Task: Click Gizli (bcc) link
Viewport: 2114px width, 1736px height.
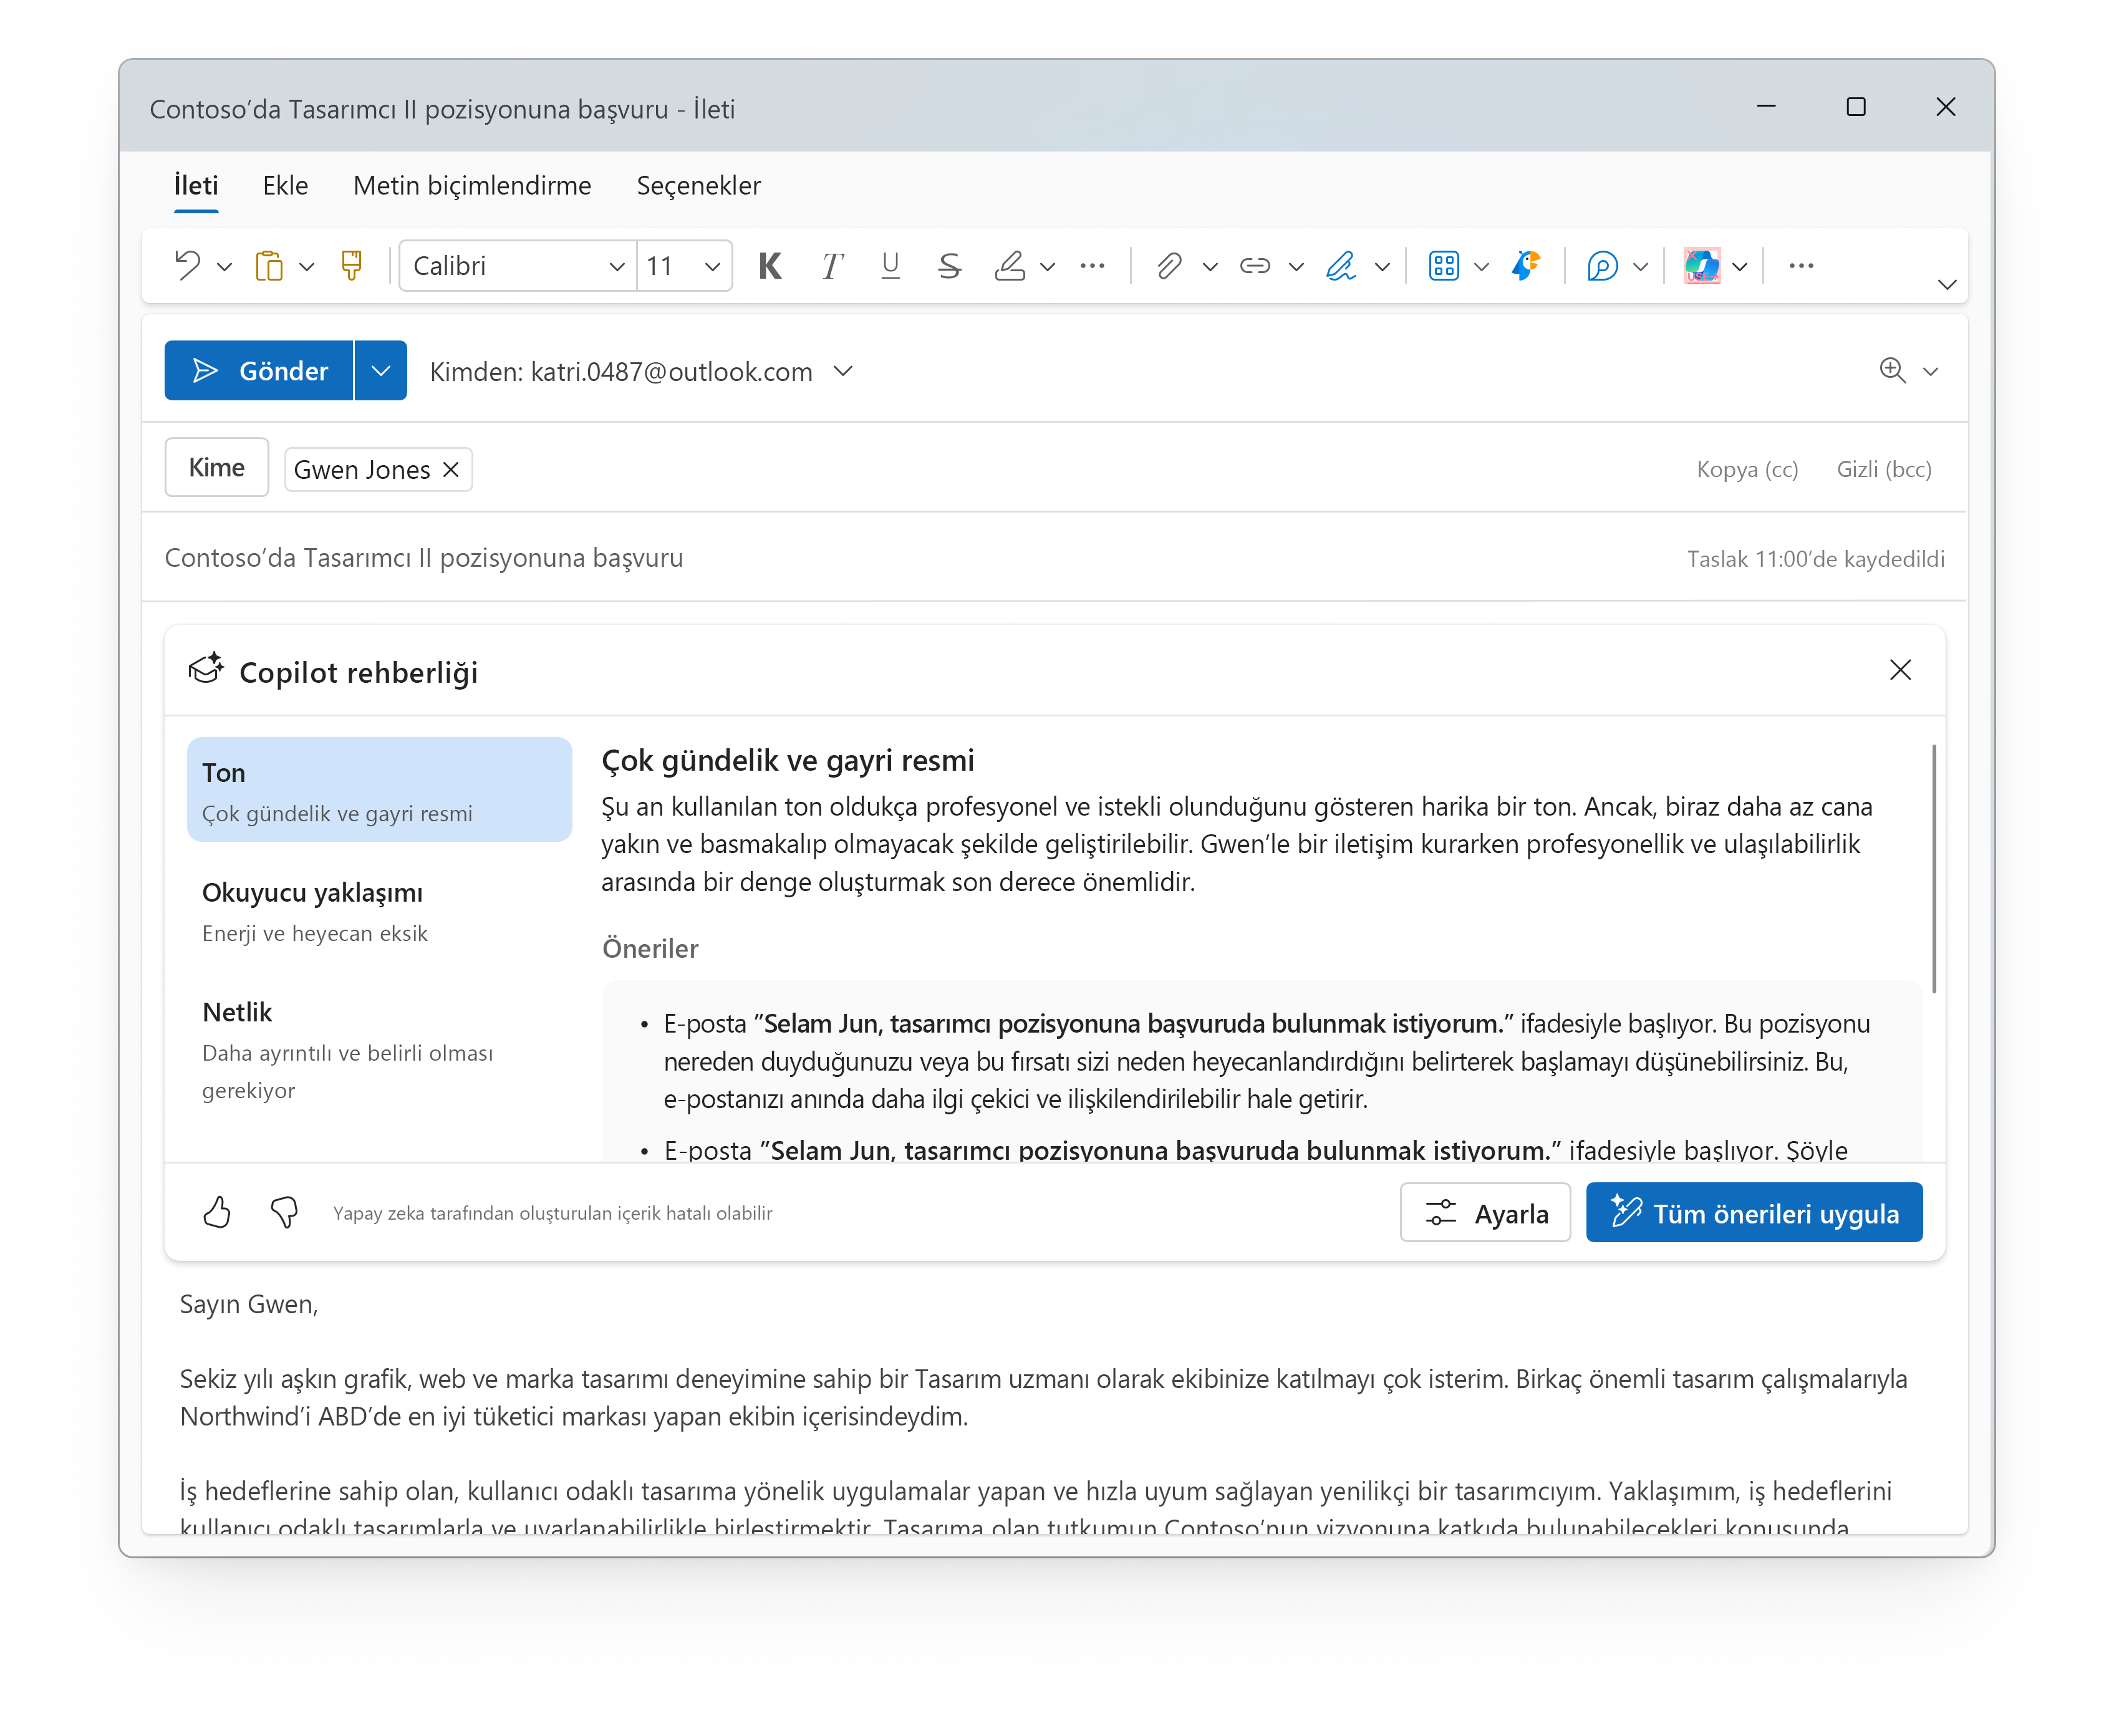Action: (x=1884, y=469)
